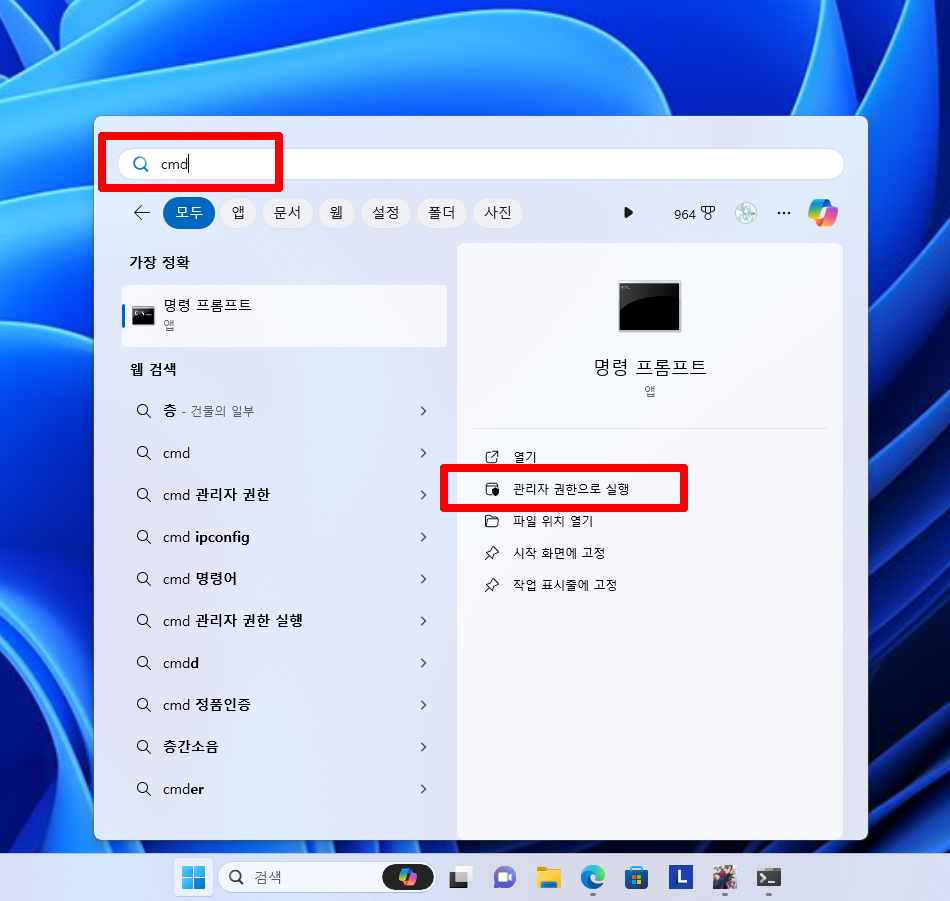Search the web for cmd 명령어

coord(200,579)
